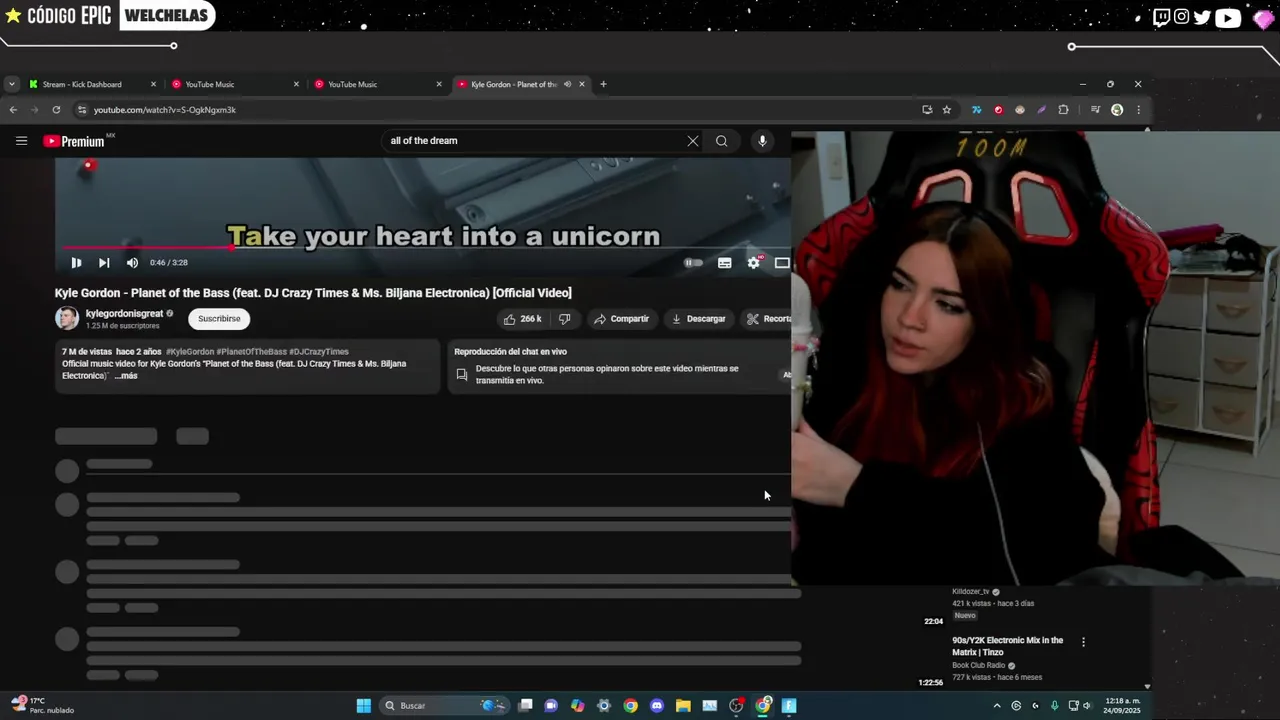Viewport: 1280px width, 720px height.
Task: Click the page scrollbar down arrow
Action: [1147, 687]
